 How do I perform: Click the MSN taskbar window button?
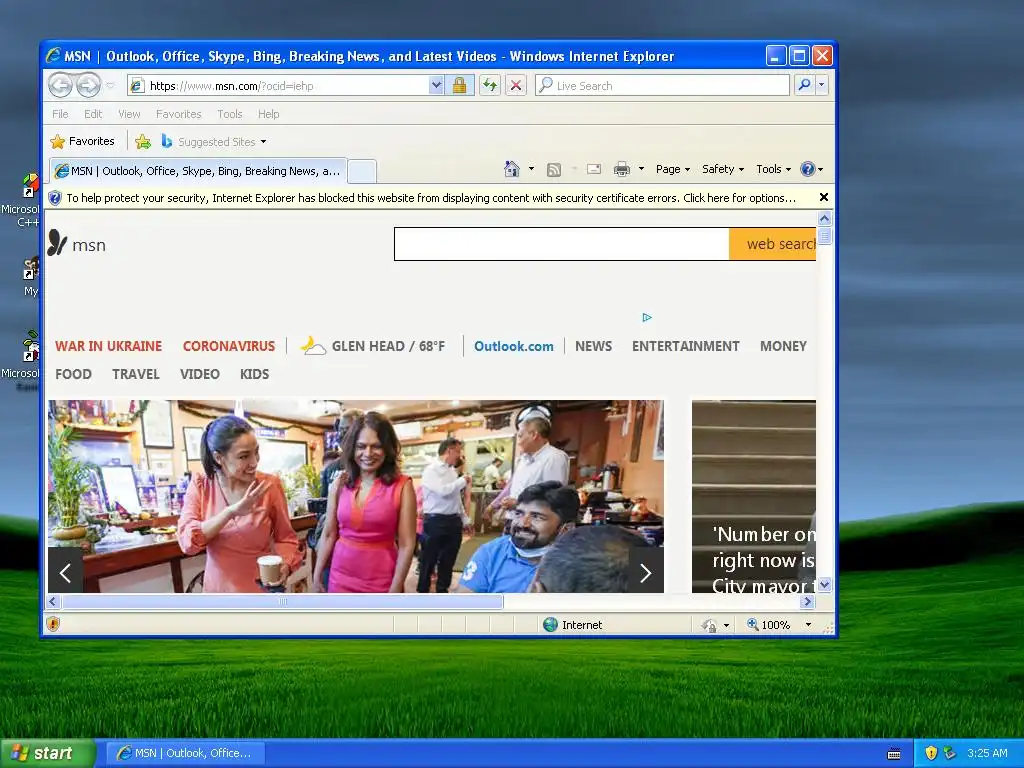click(185, 753)
